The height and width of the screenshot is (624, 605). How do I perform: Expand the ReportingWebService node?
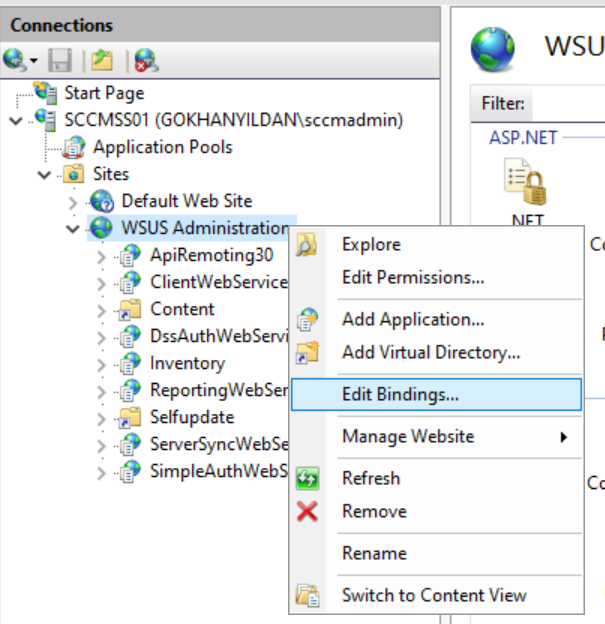(101, 392)
